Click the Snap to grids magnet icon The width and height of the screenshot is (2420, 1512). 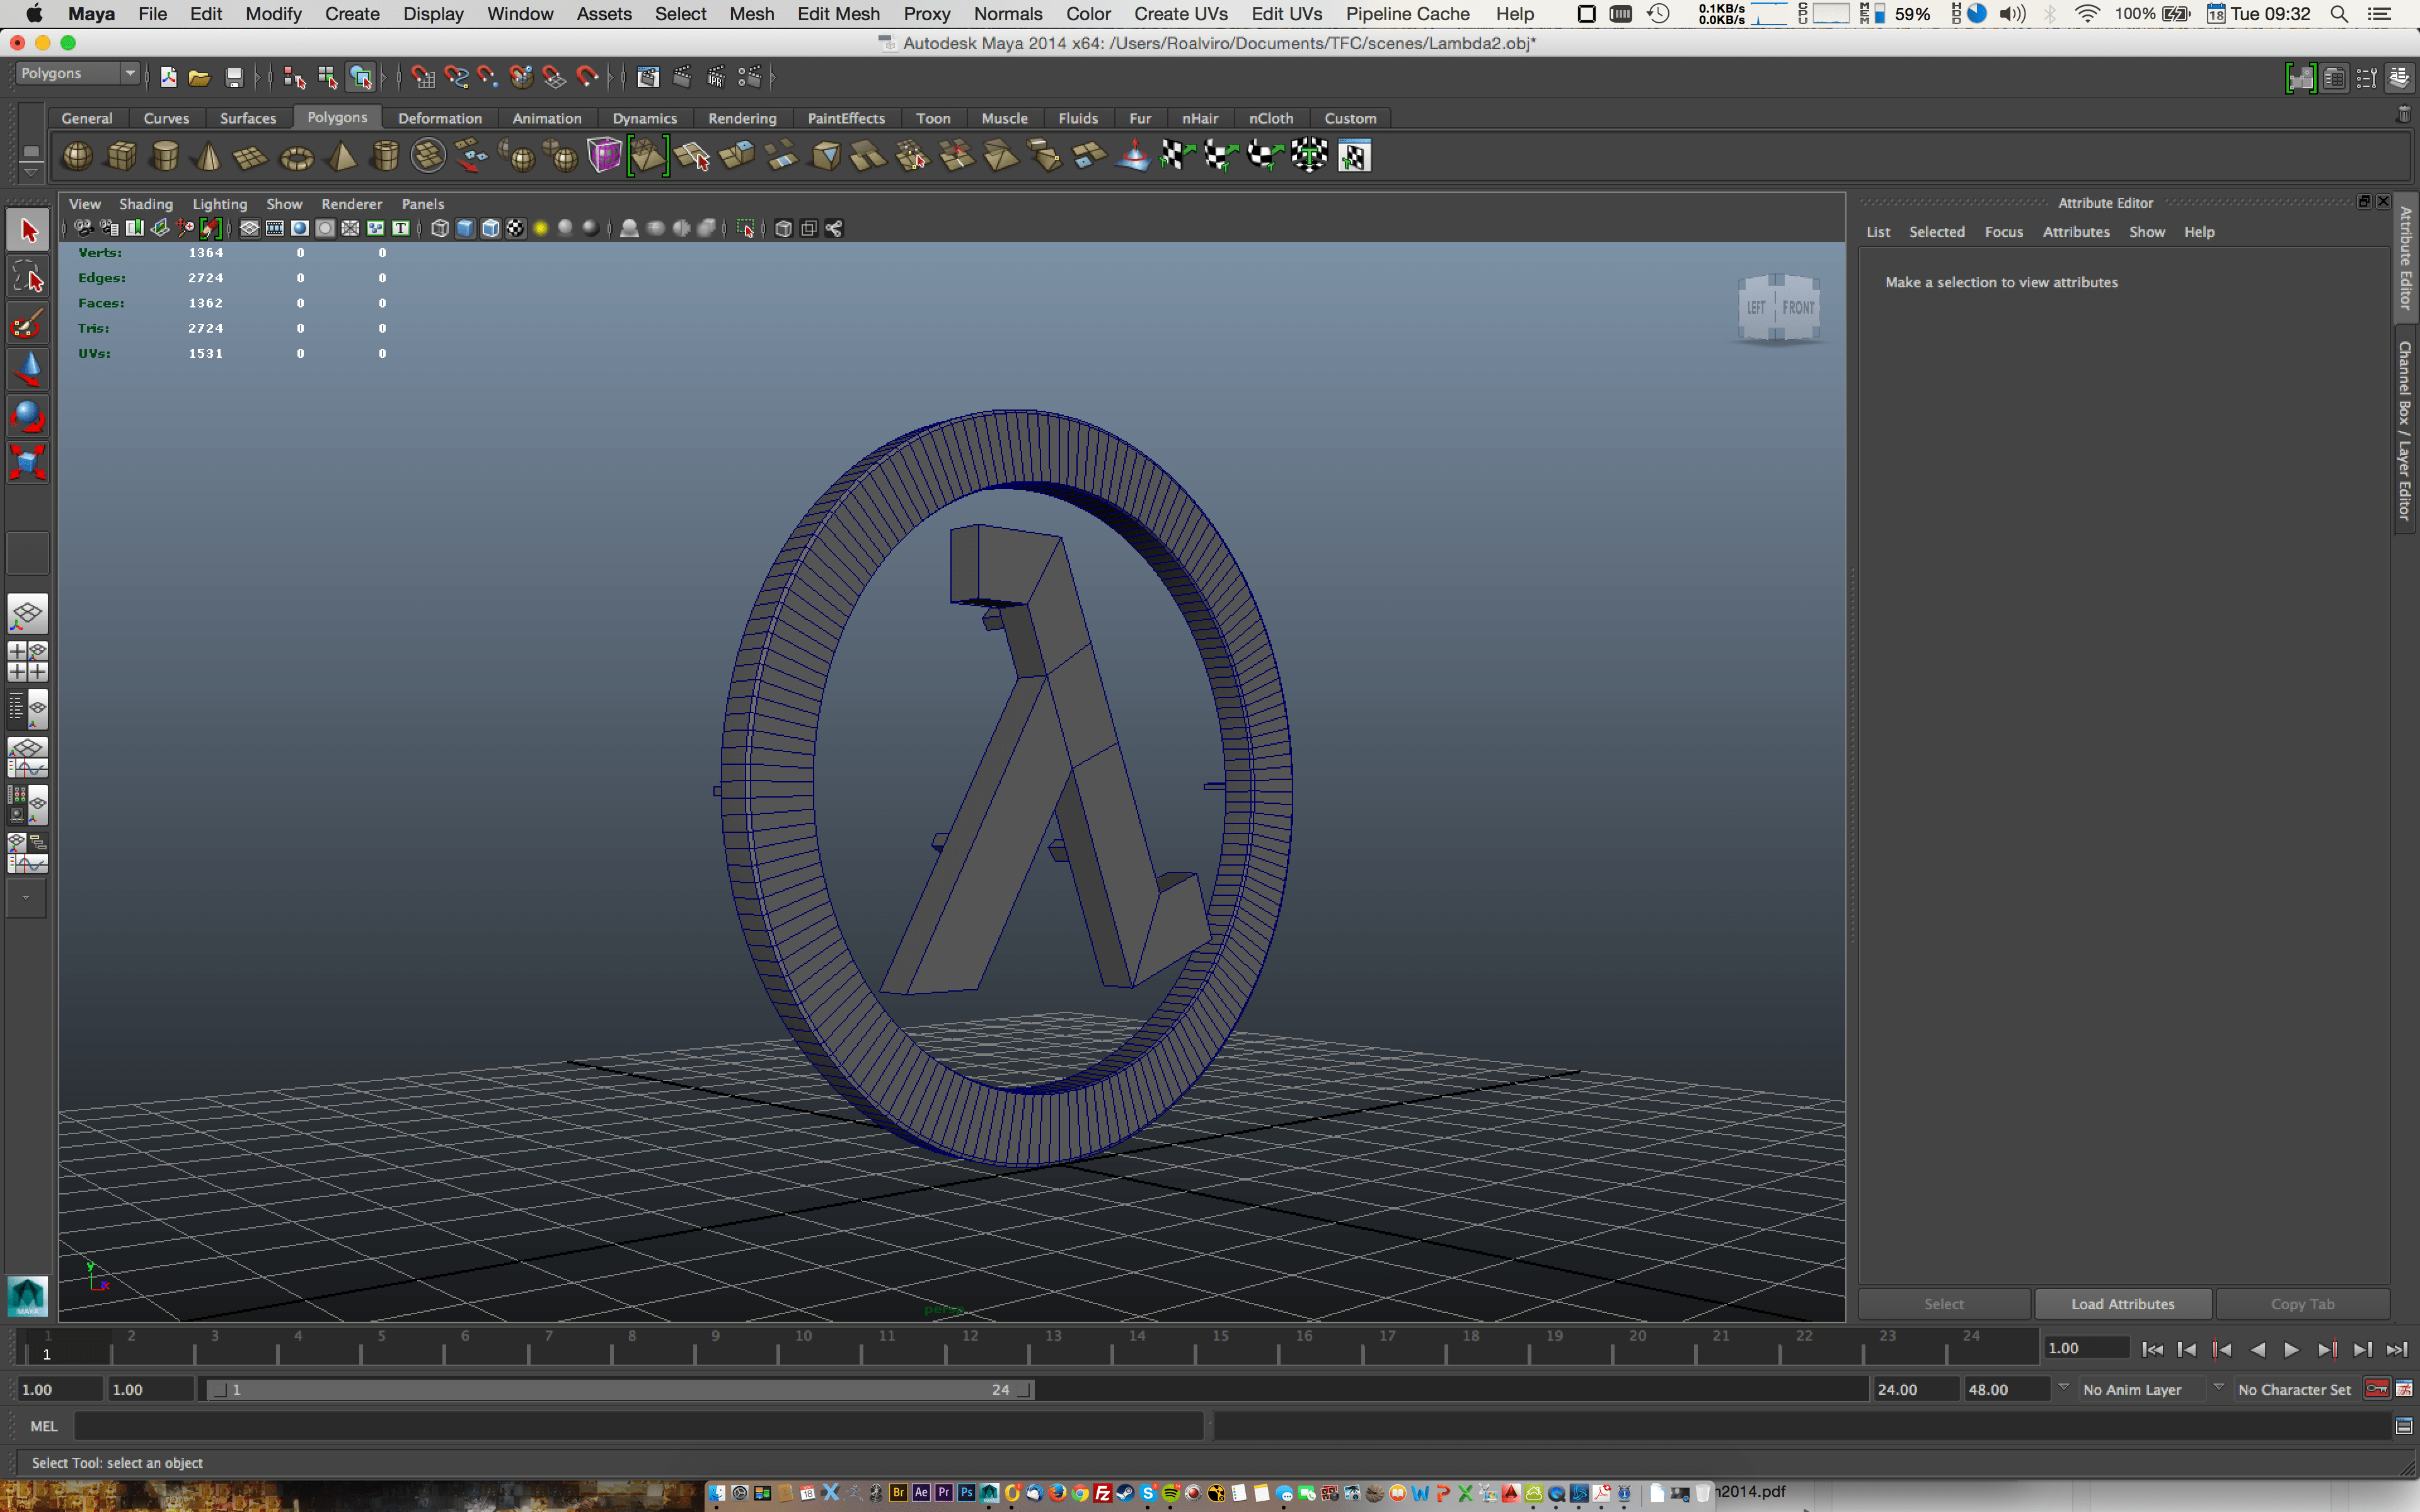(x=422, y=77)
